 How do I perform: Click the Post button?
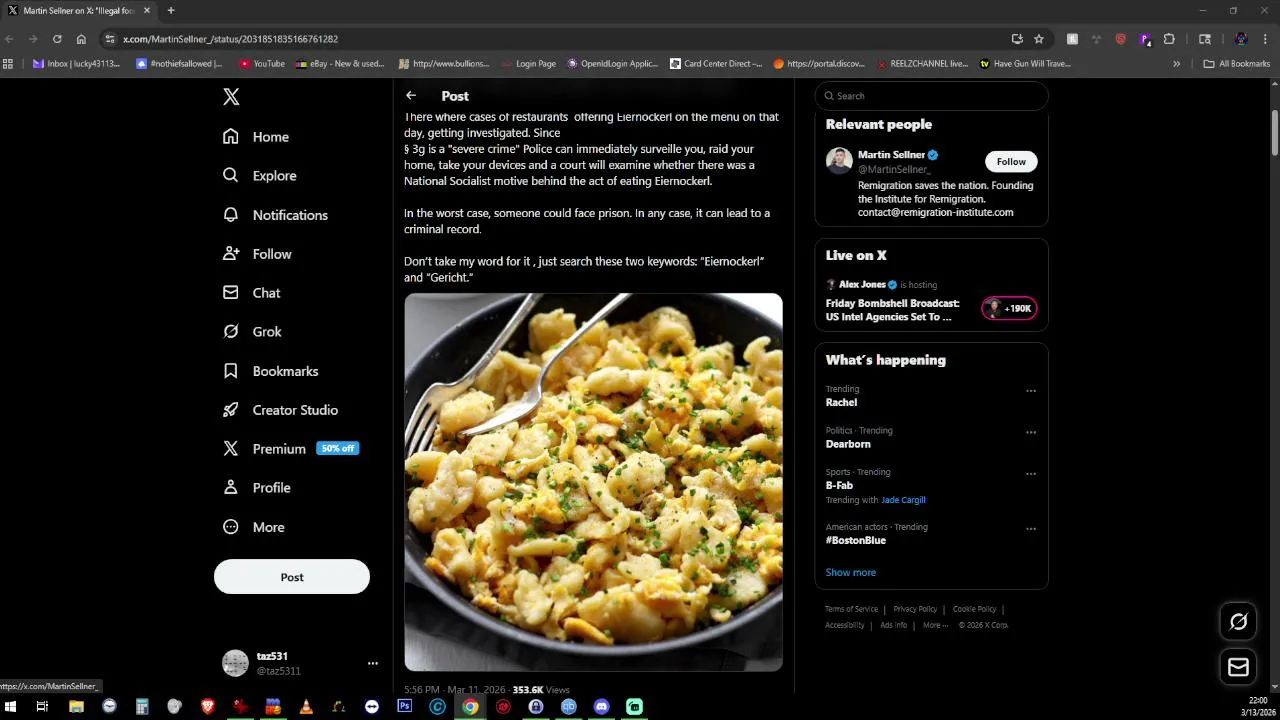[292, 577]
